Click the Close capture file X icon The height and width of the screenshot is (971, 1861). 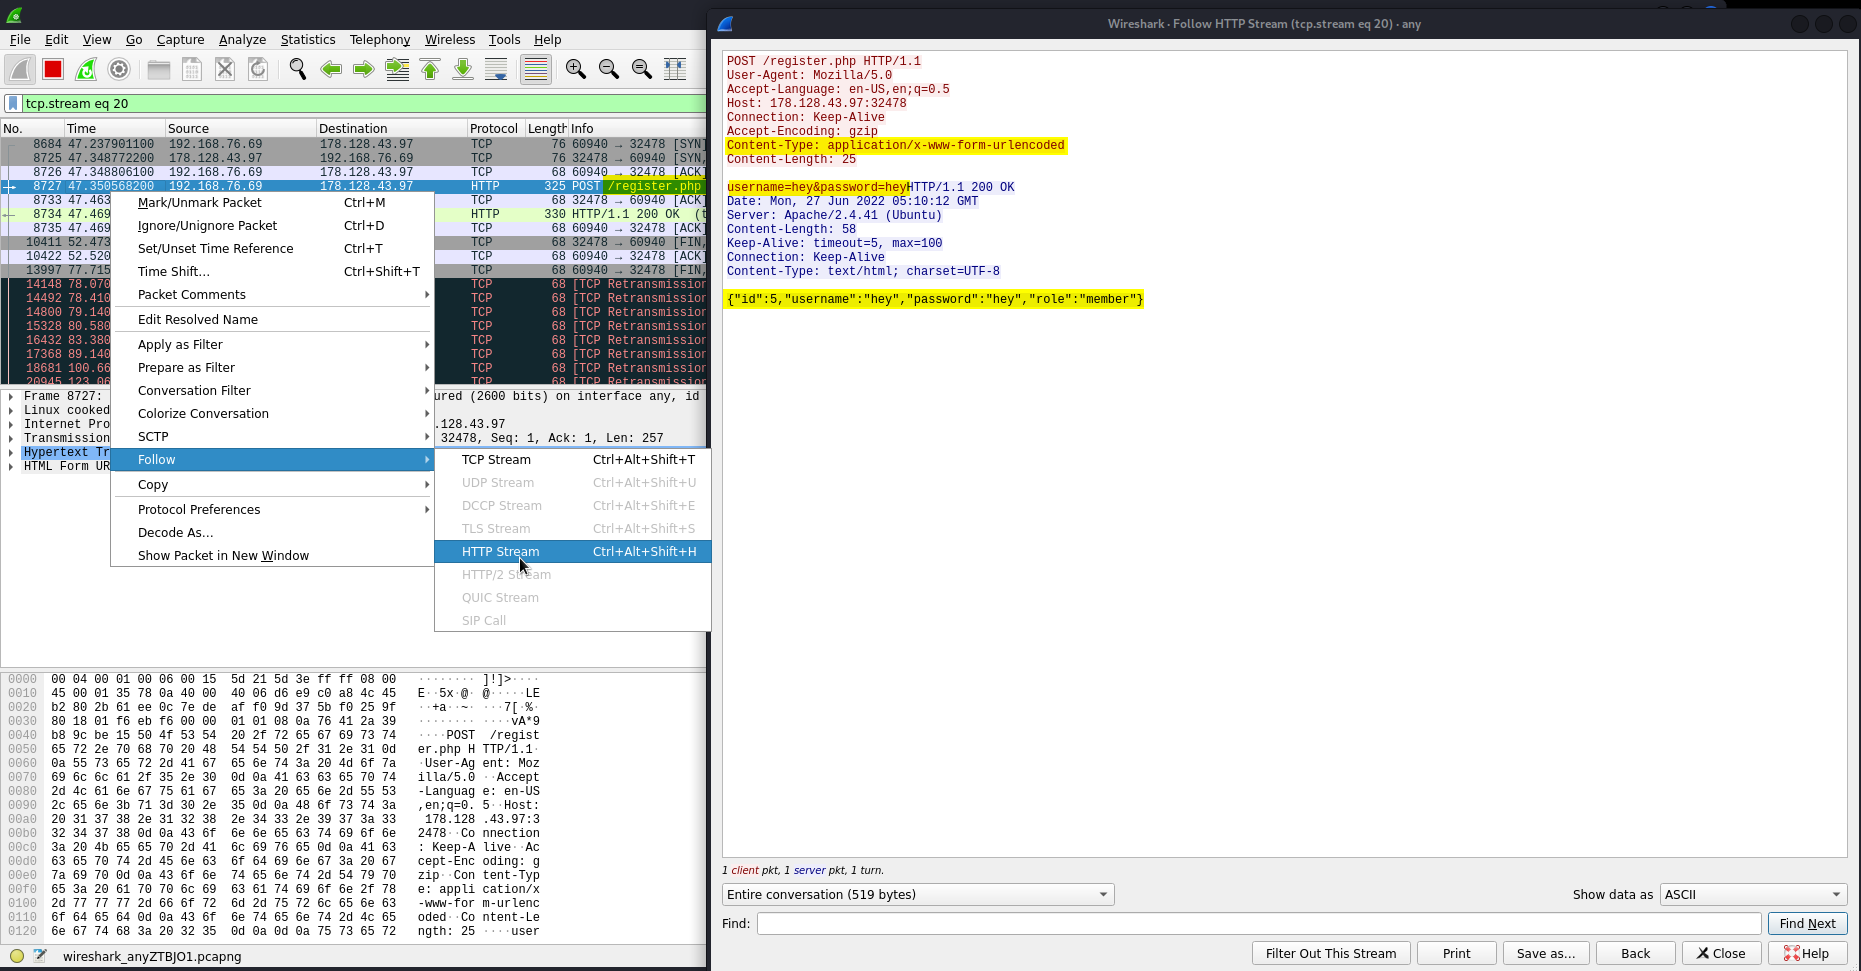(225, 69)
